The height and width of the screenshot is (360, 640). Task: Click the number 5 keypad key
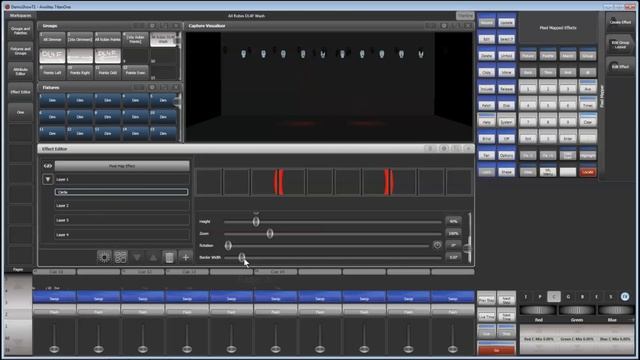(x=548, y=105)
